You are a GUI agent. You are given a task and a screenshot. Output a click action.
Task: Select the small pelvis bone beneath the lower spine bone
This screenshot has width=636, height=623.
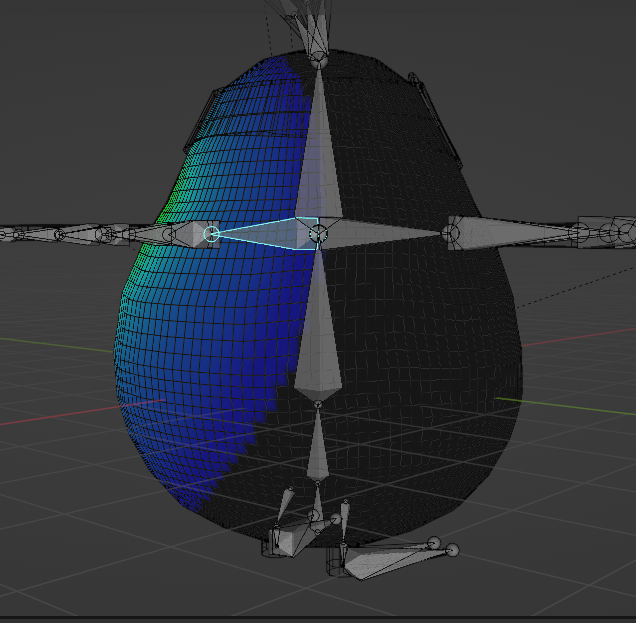coord(318,444)
